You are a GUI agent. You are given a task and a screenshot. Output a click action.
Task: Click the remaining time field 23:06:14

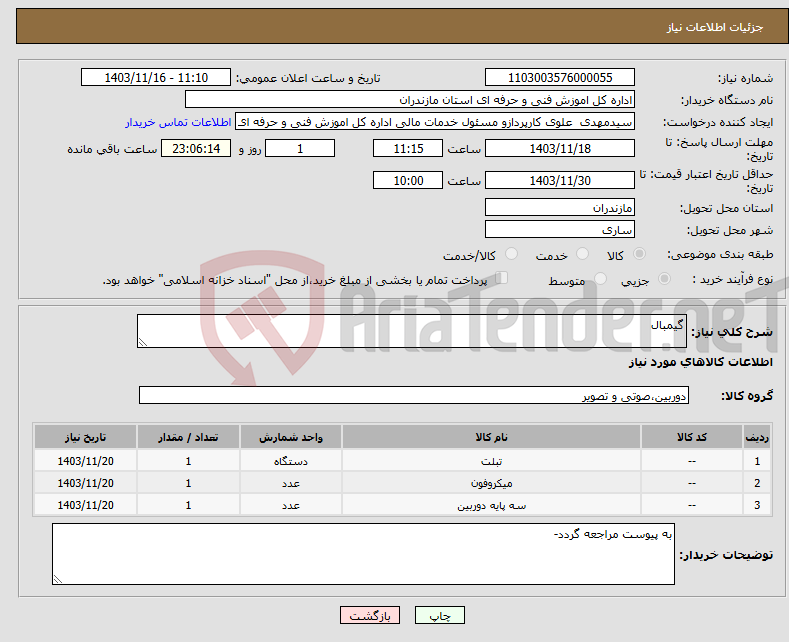click(196, 148)
